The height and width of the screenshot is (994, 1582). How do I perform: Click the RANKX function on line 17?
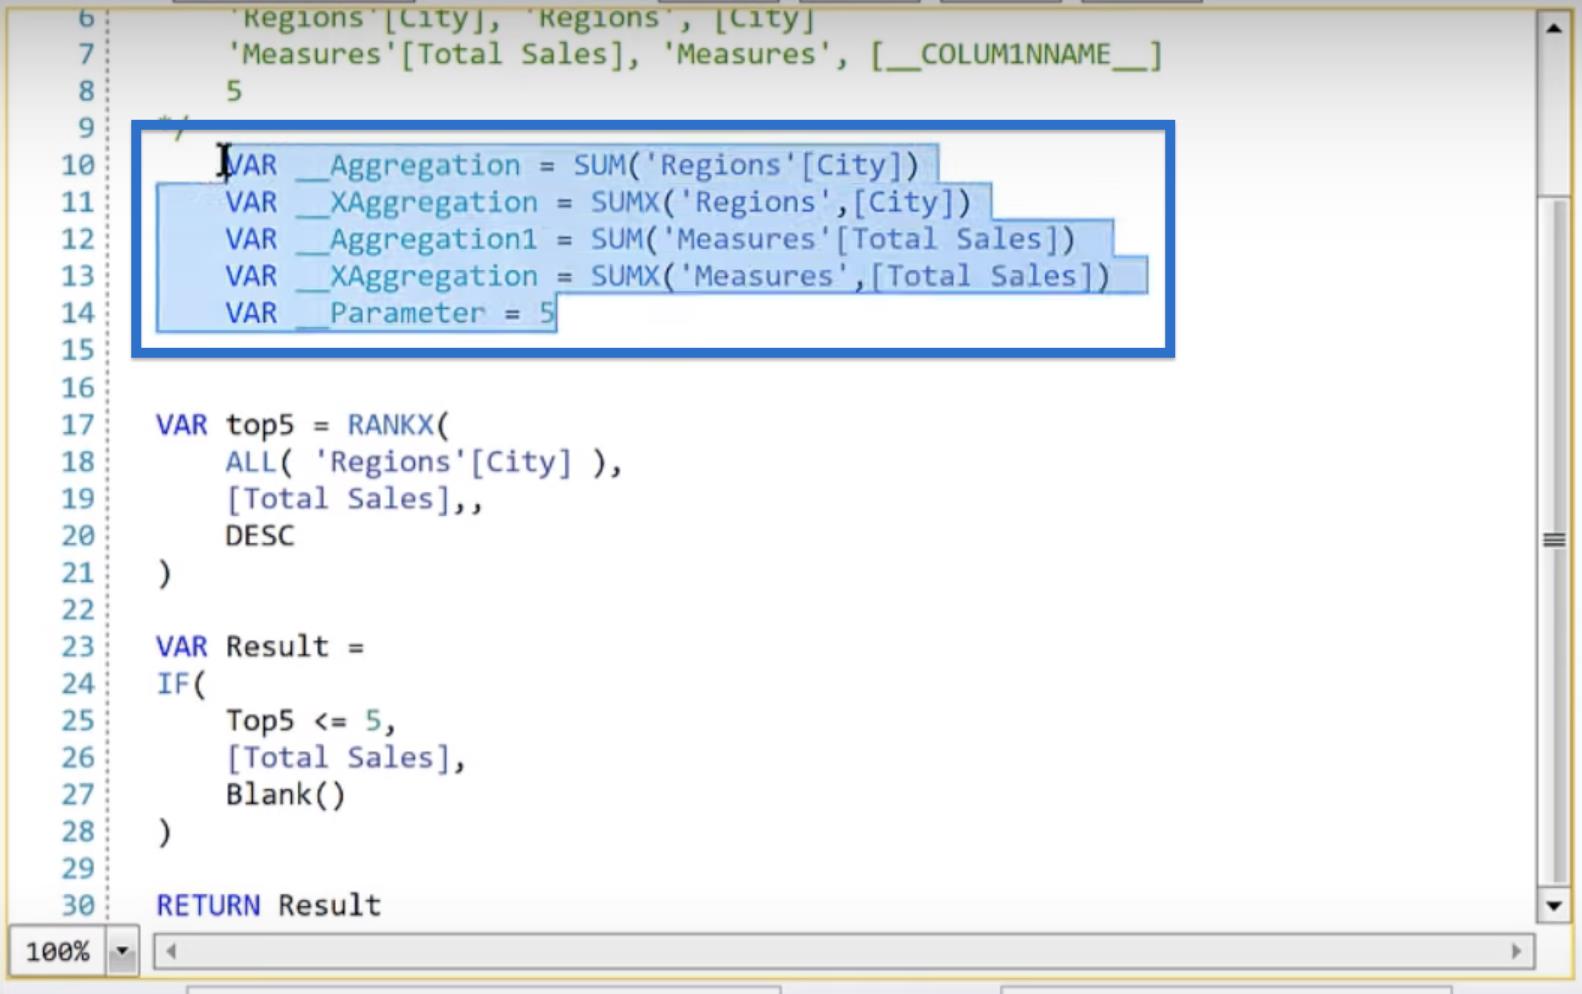pyautogui.click(x=390, y=425)
